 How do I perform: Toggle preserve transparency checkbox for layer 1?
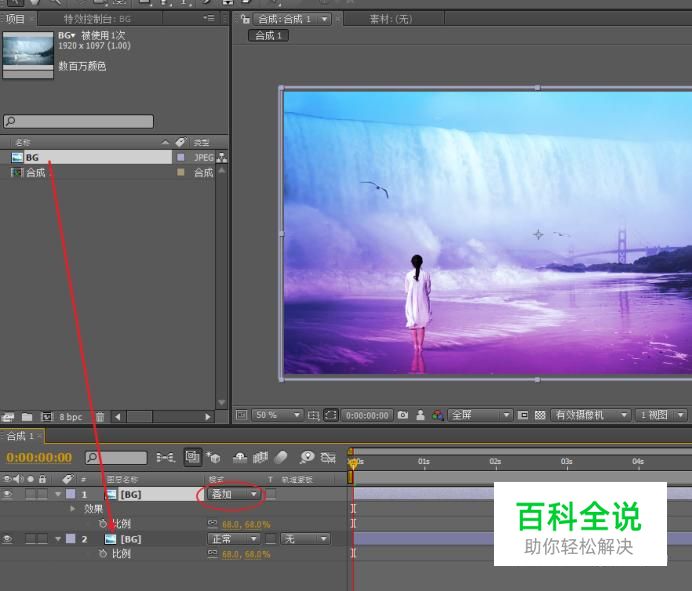pos(271,494)
